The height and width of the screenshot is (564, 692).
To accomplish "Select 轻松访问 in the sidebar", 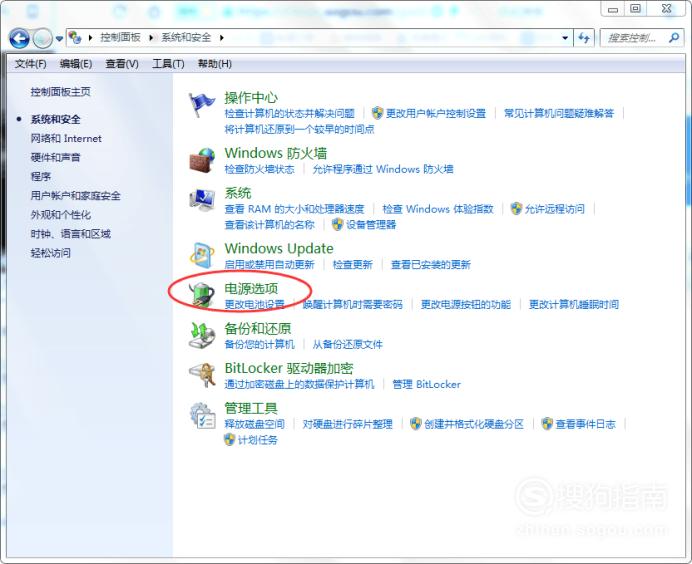I will 51,253.
